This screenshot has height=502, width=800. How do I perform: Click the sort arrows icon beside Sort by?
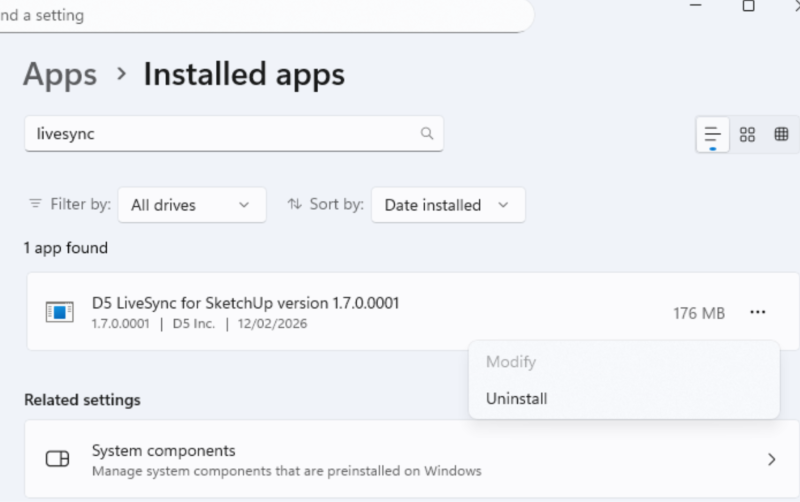[294, 204]
